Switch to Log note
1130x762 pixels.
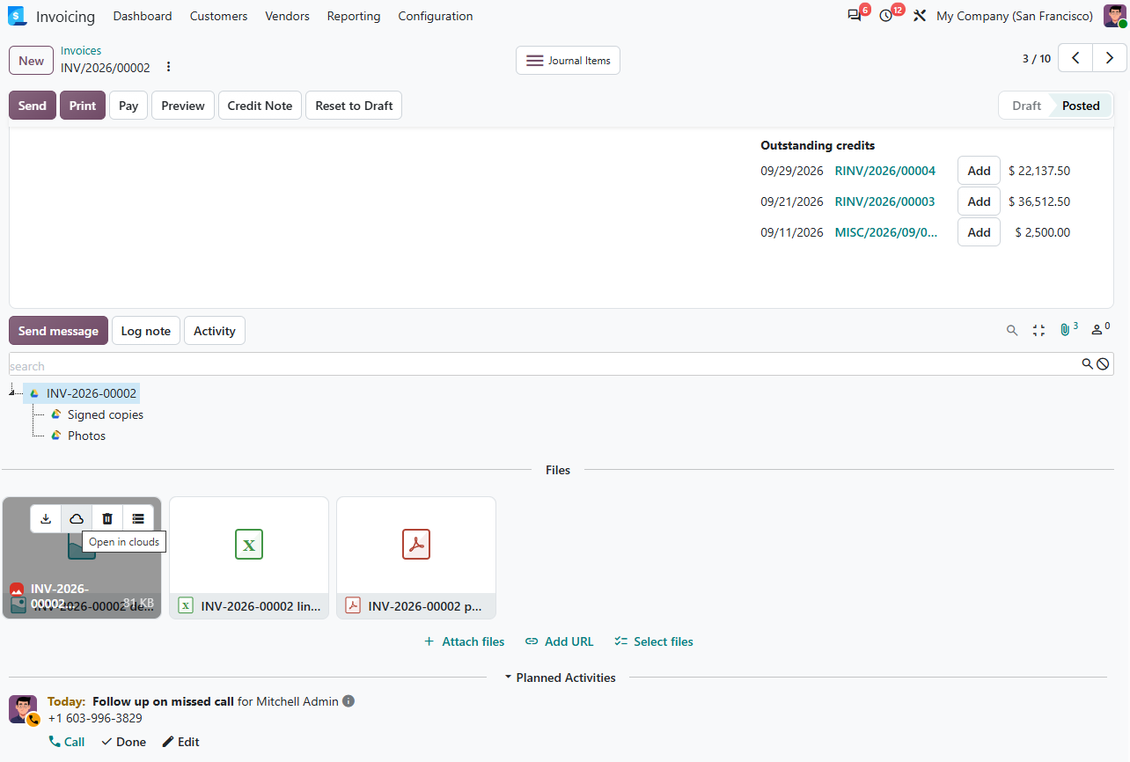click(x=146, y=331)
